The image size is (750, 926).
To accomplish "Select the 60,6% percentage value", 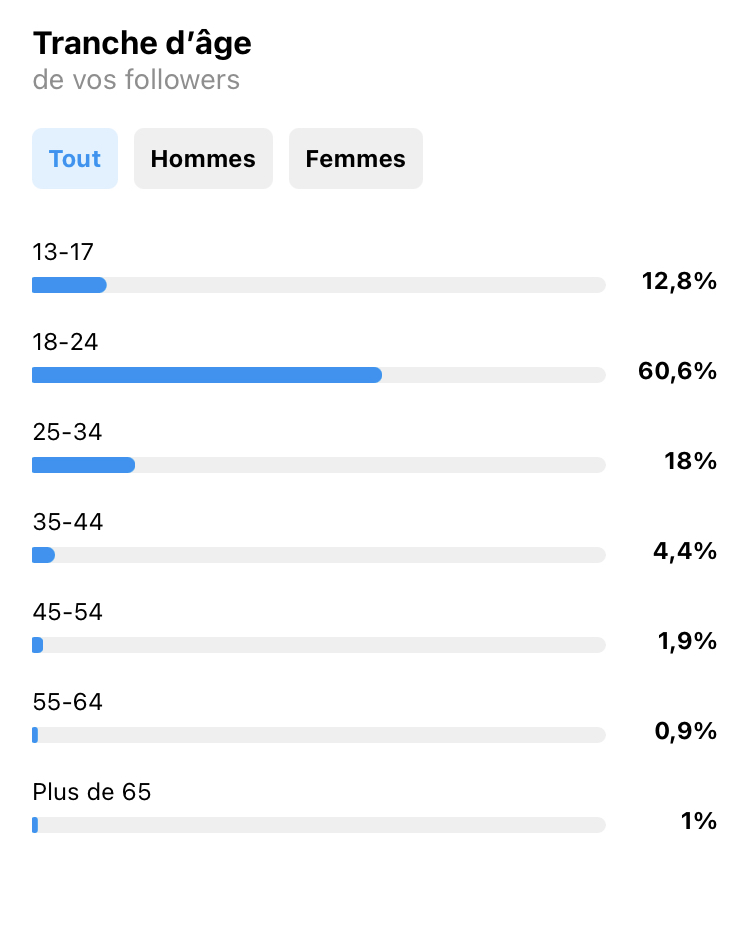I will pos(677,371).
